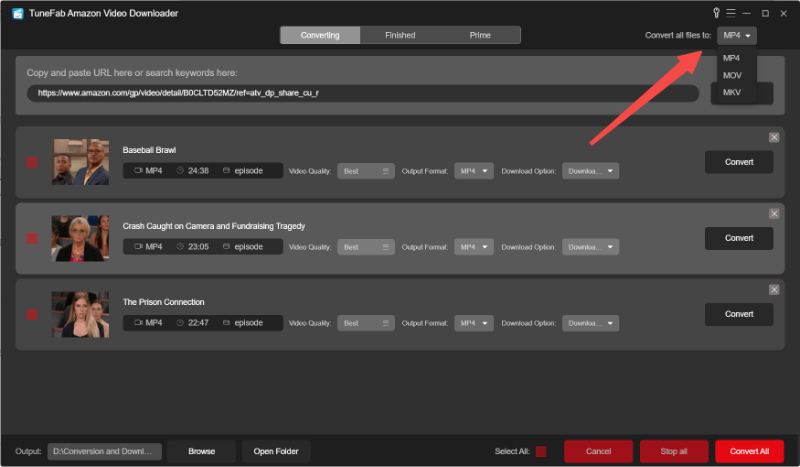Image resolution: width=800 pixels, height=467 pixels.
Task: Click the TuneFab app logo icon
Action: (x=18, y=13)
